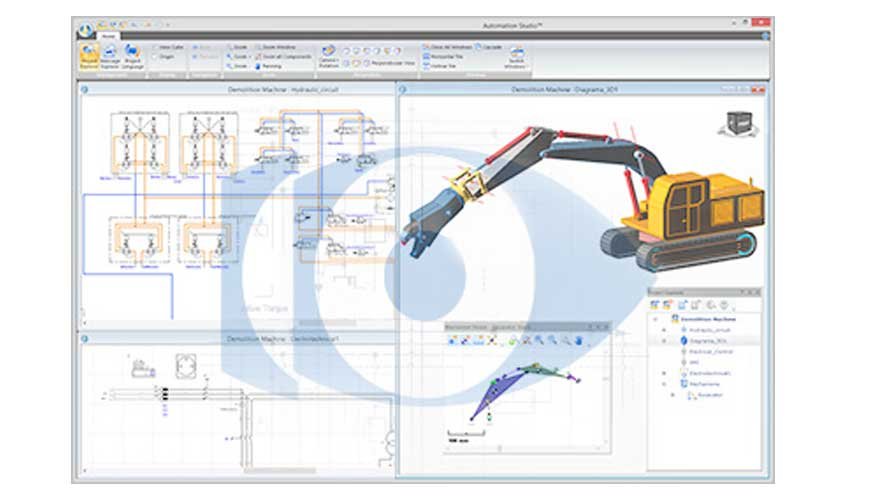Click the 3D navigation view cube
The height and width of the screenshot is (500, 870).
click(739, 123)
